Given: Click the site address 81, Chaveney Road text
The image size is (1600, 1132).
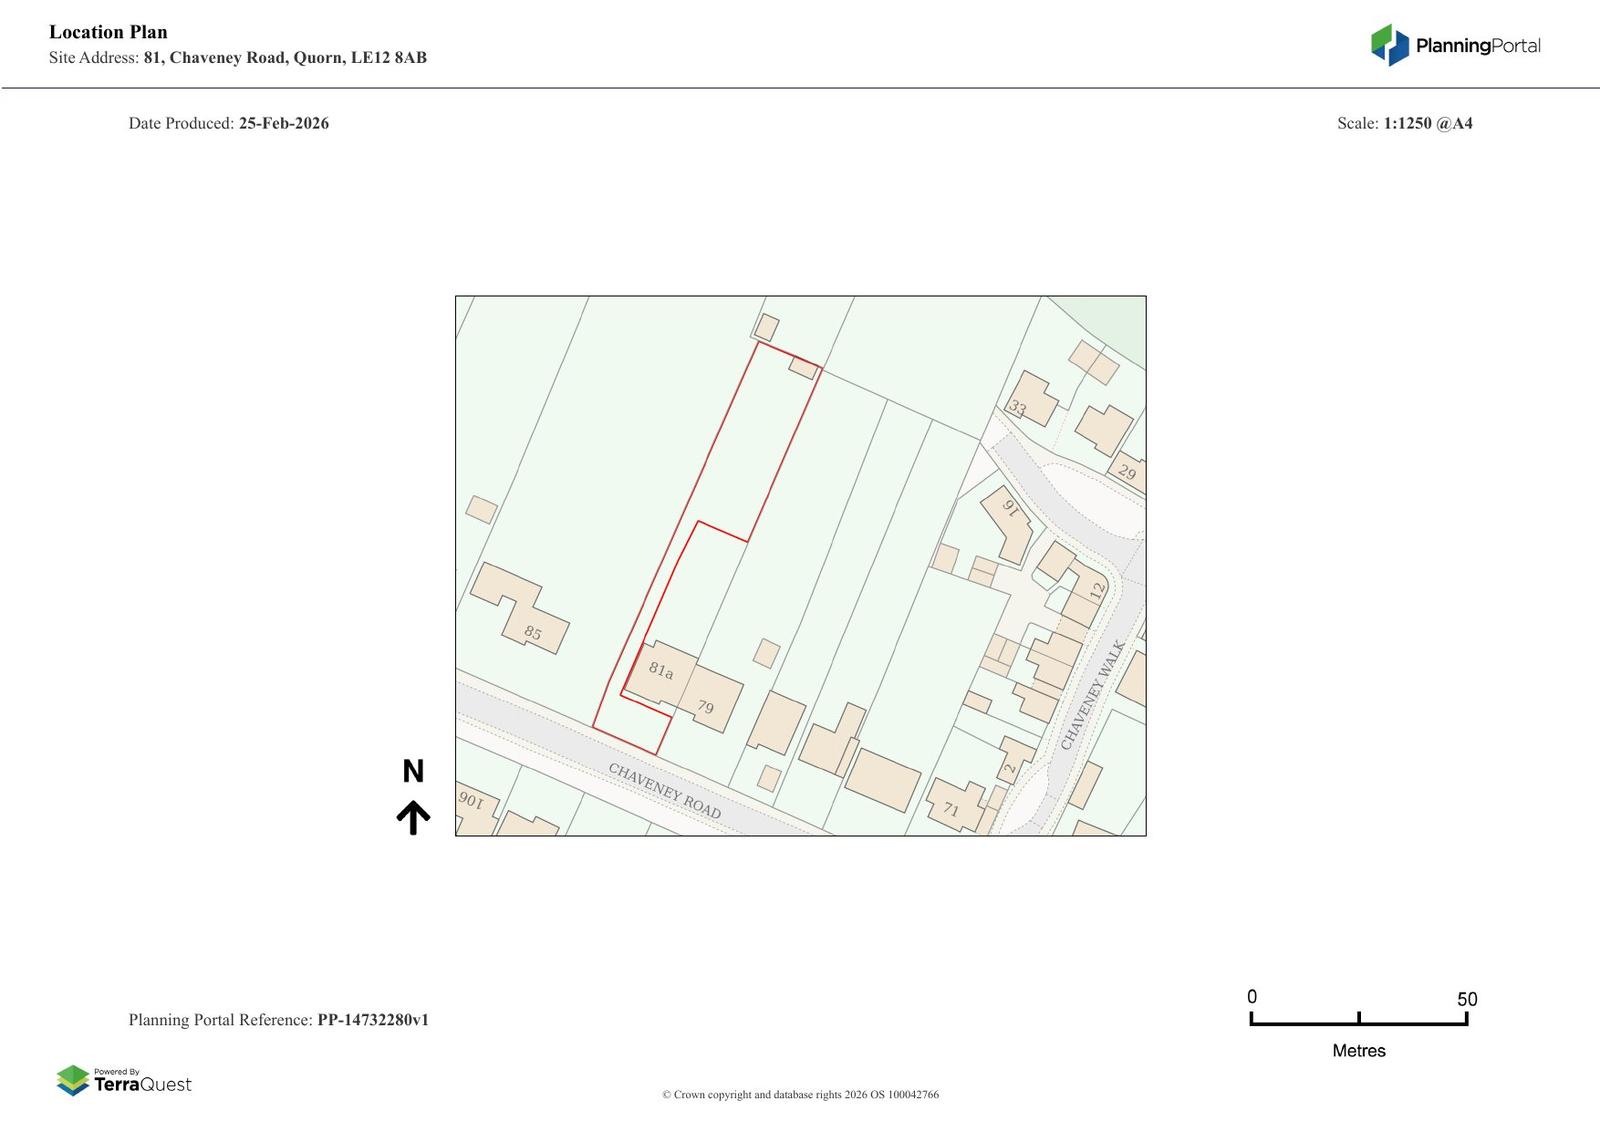Looking at the screenshot, I should pos(284,58).
